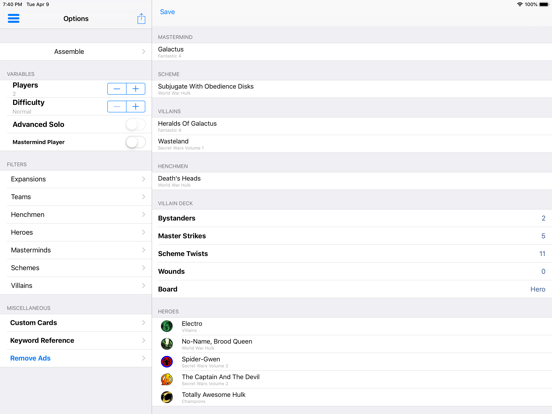The width and height of the screenshot is (552, 414).
Task: Click the Board Hero value
Action: [x=538, y=289]
